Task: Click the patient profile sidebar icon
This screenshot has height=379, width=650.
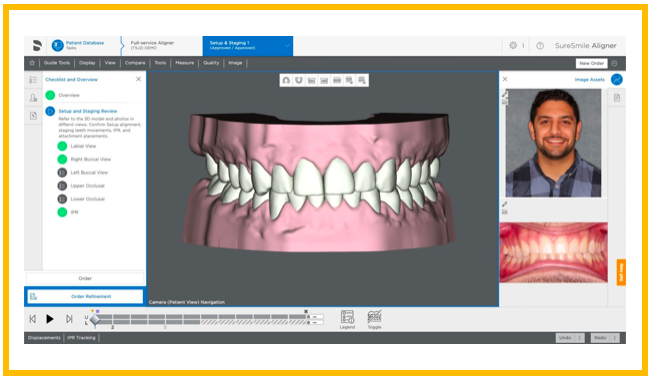Action: 33,98
